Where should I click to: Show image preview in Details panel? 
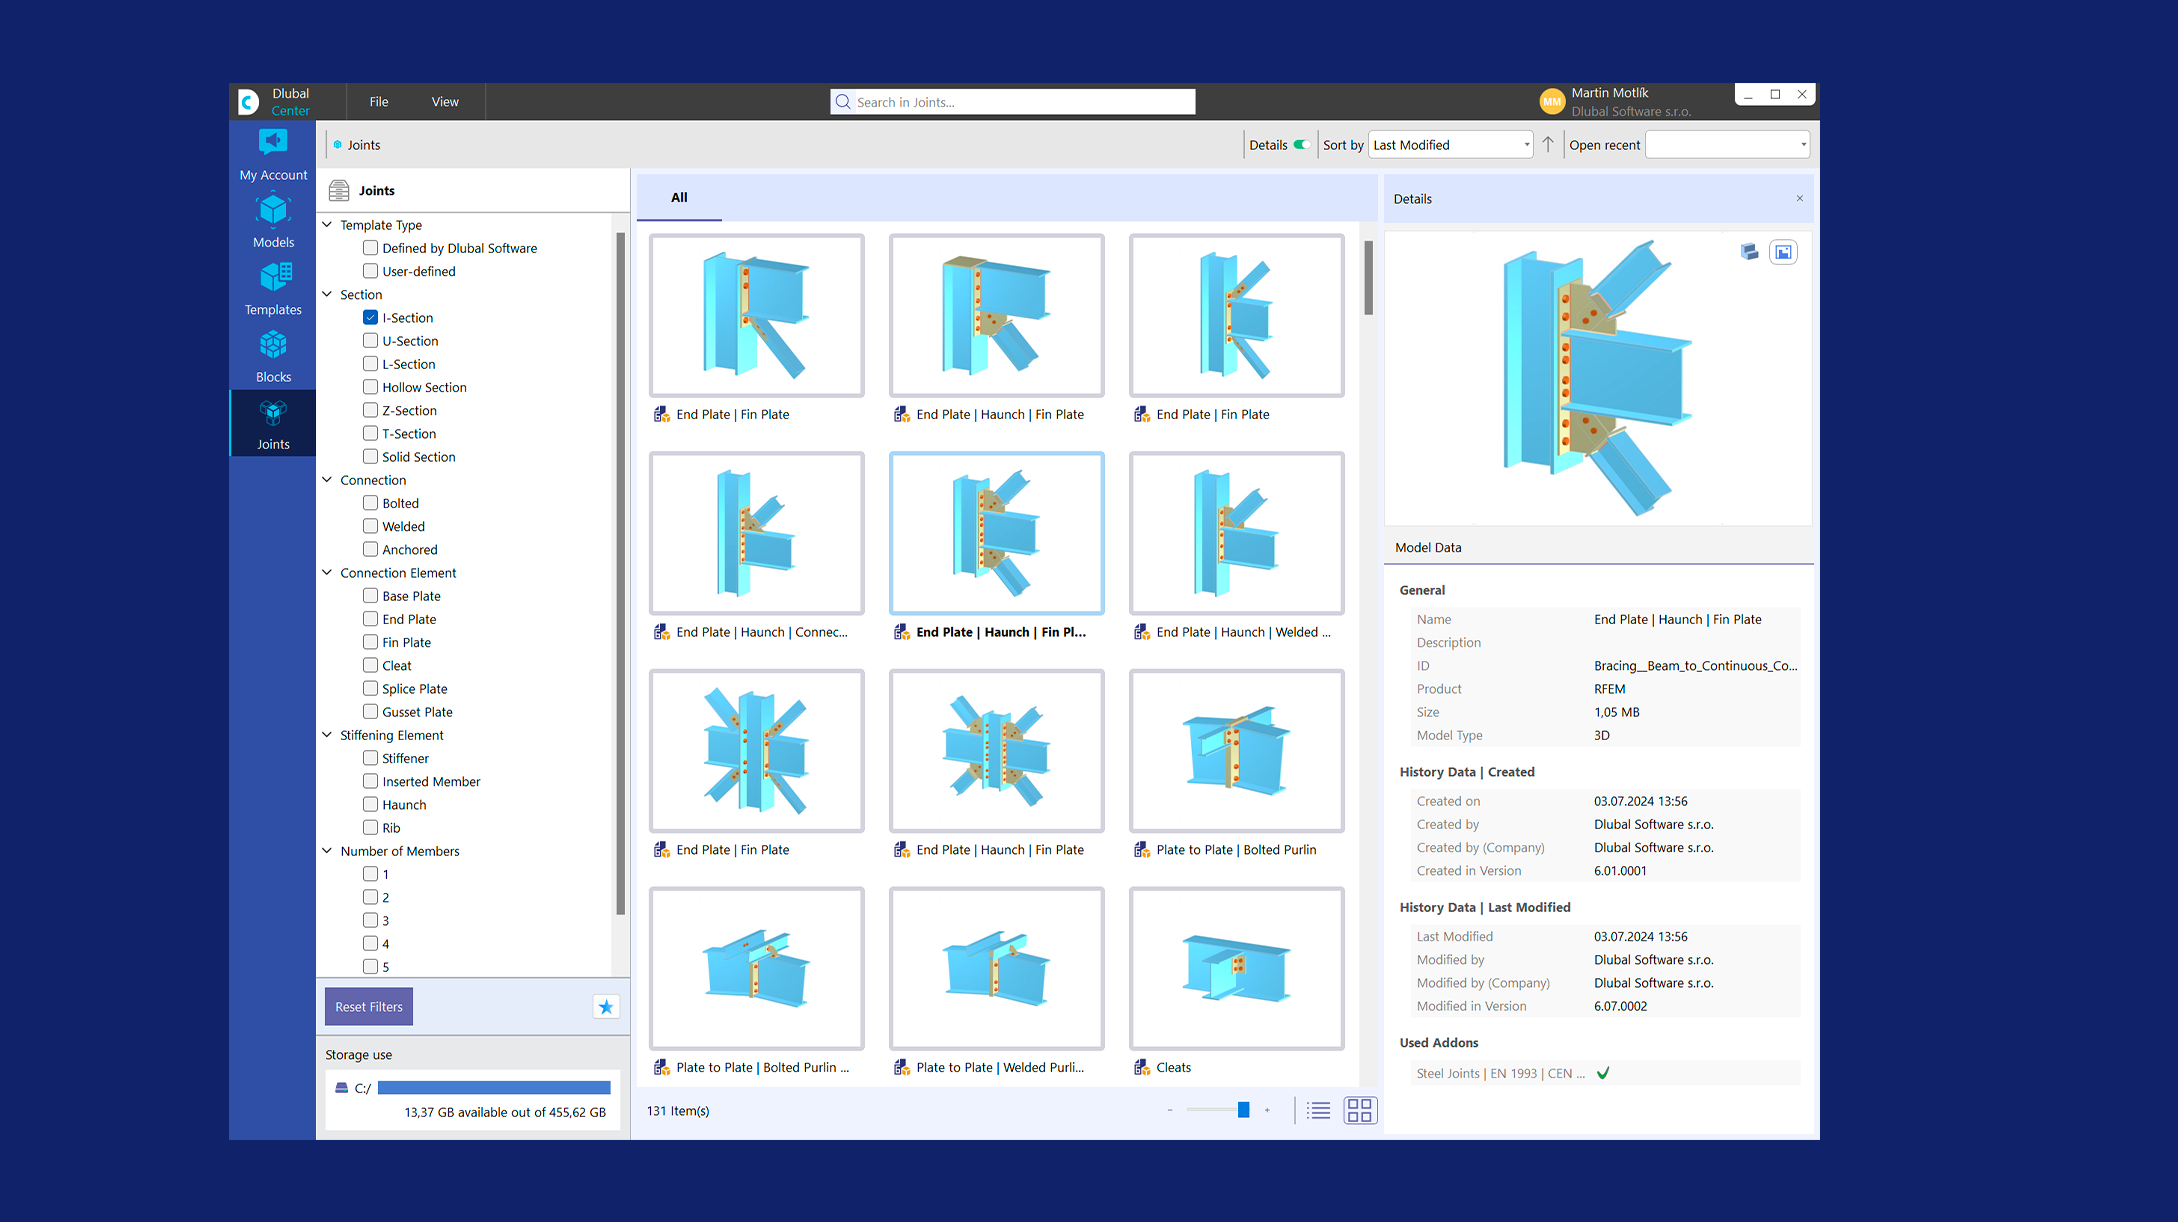pos(1783,252)
